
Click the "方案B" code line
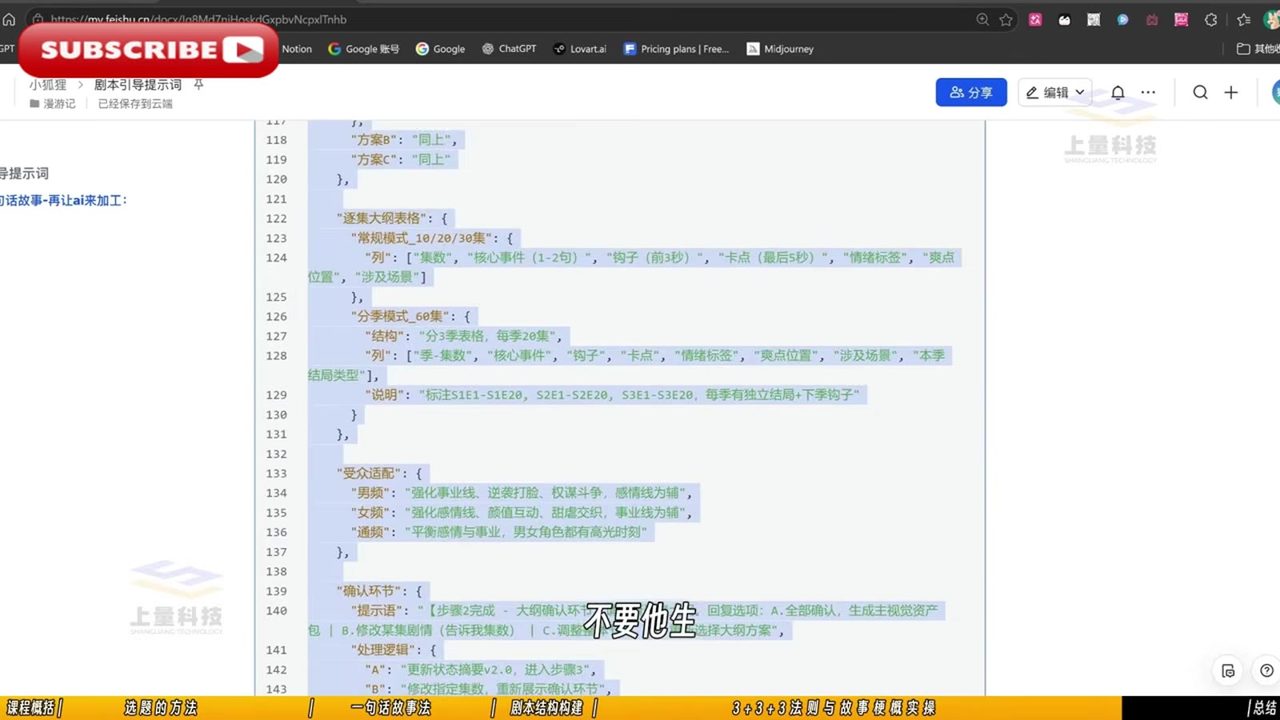coord(404,140)
